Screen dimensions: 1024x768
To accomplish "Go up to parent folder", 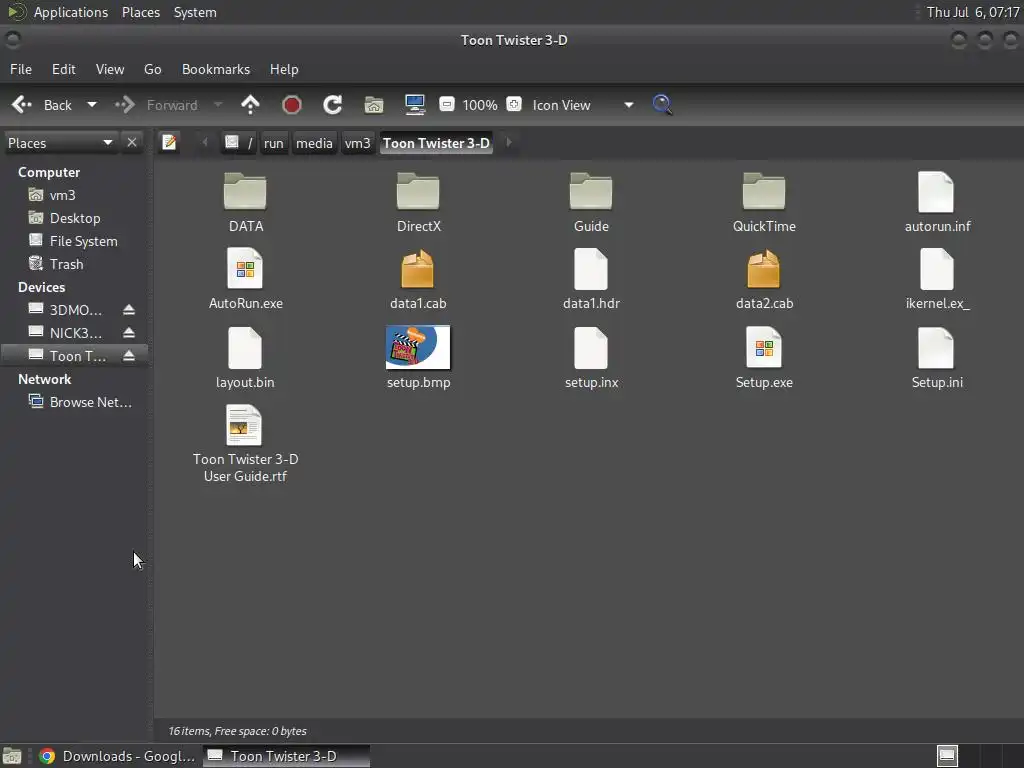I will (250, 104).
